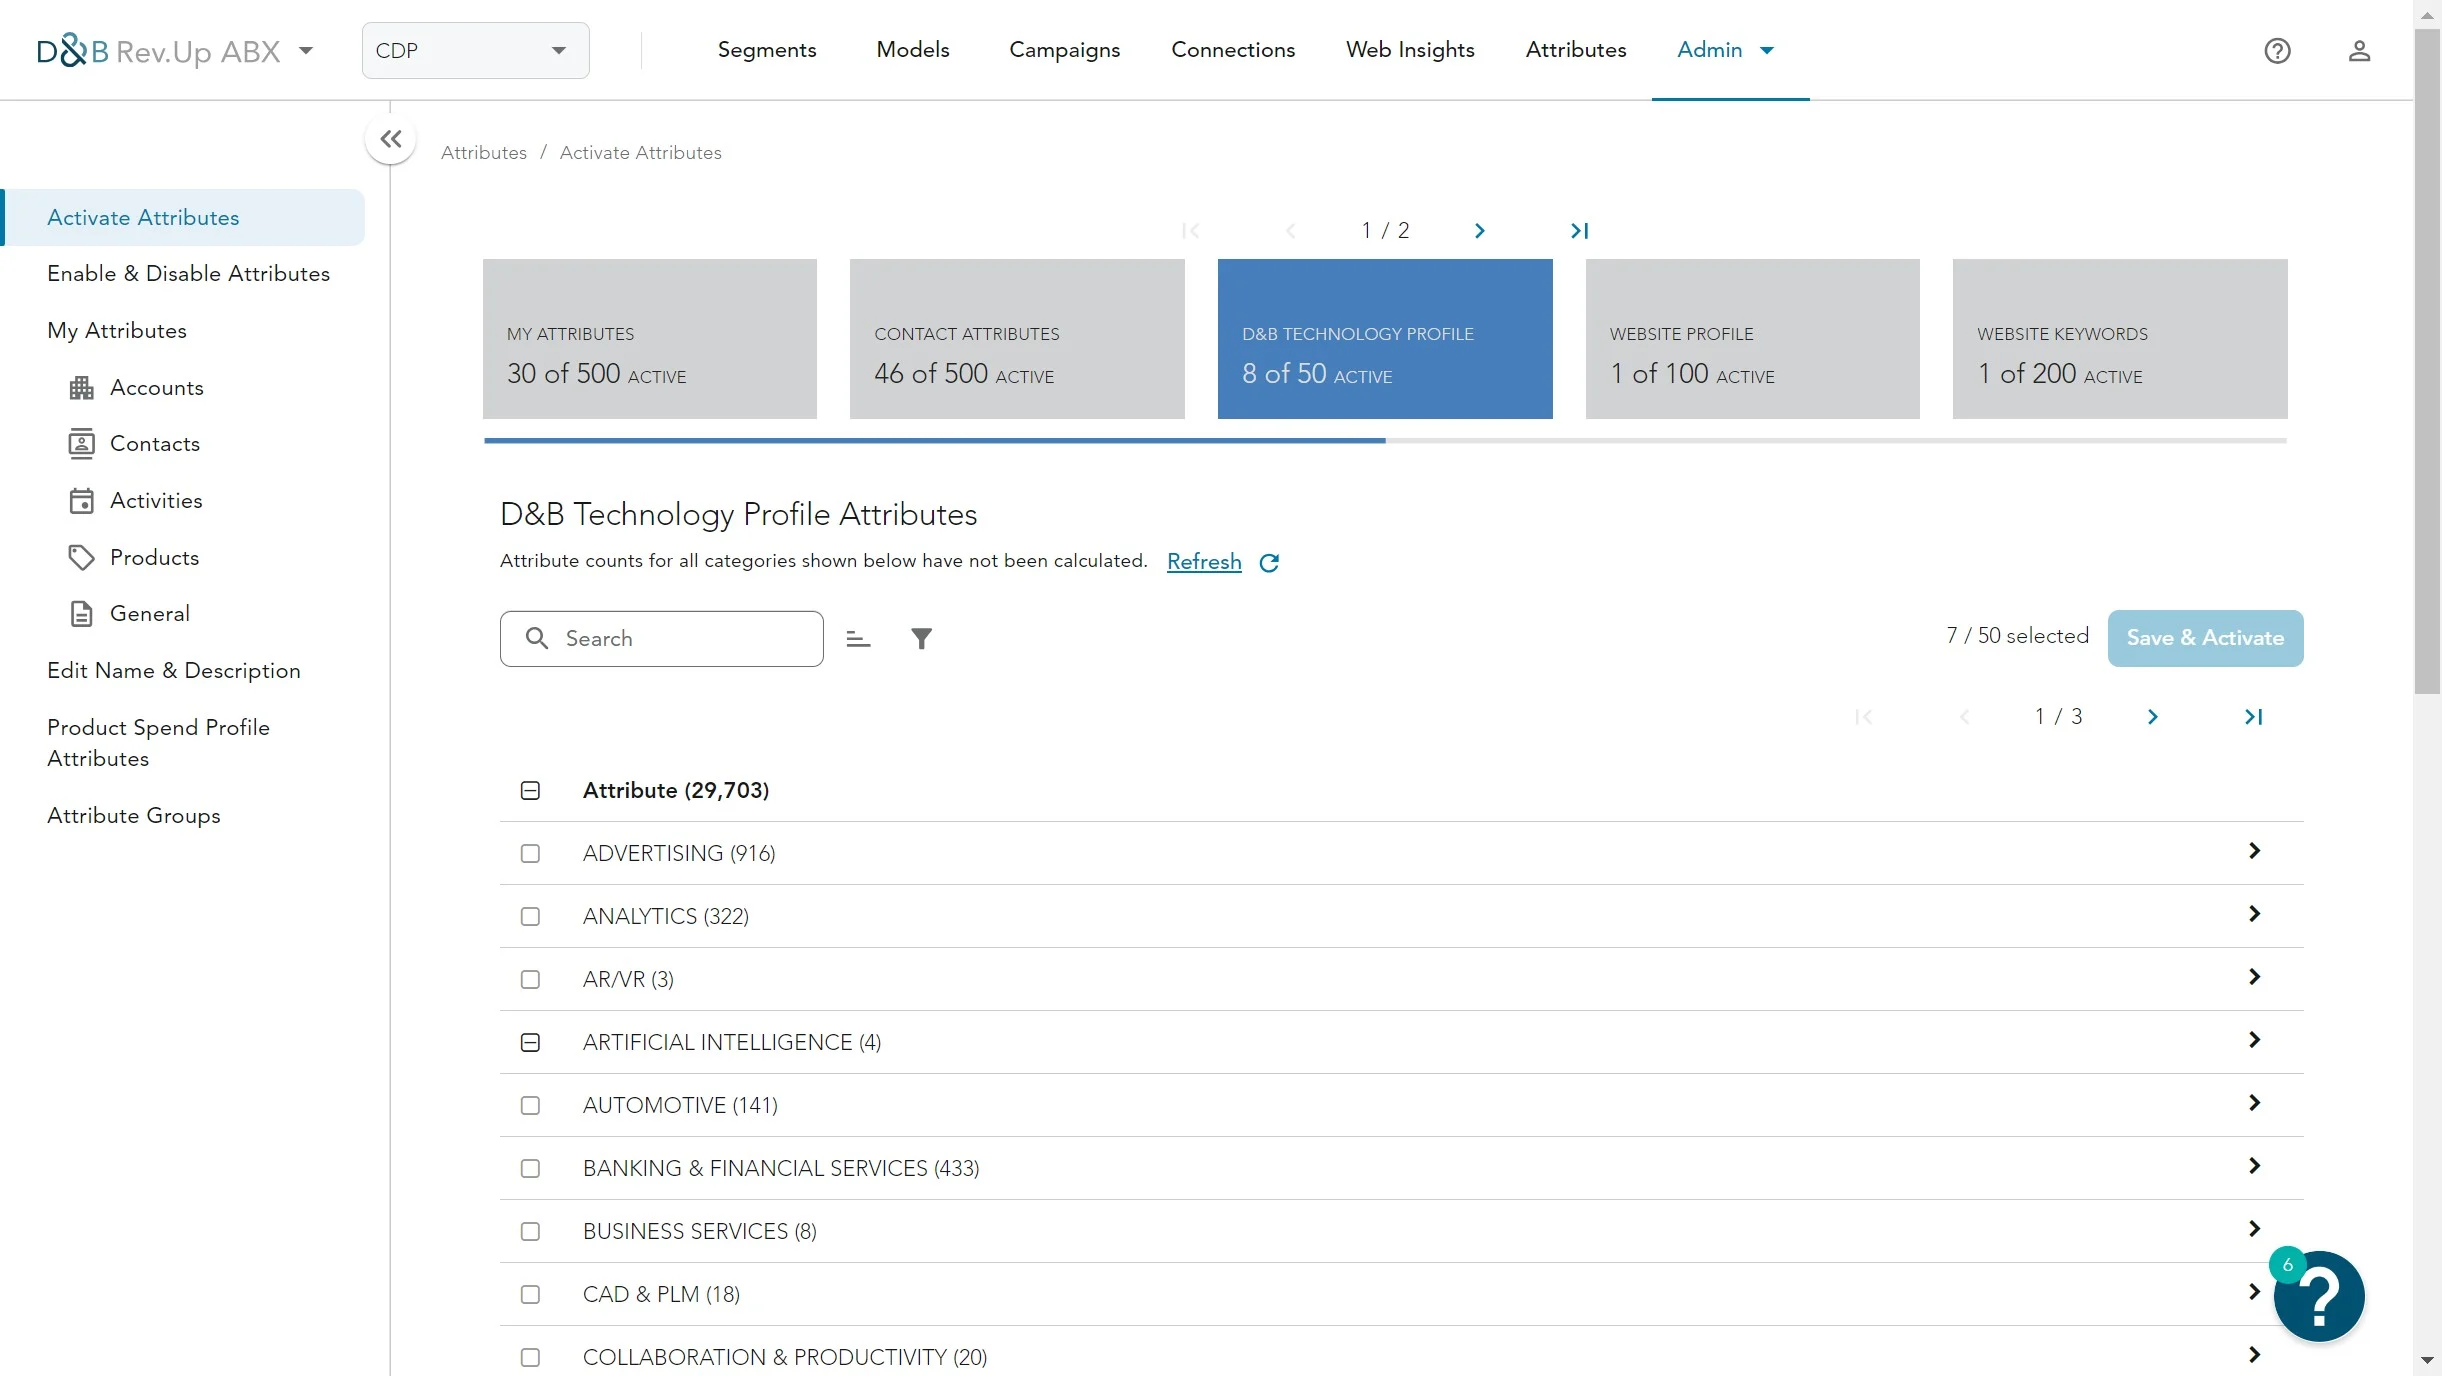The height and width of the screenshot is (1376, 2442).
Task: Click the category carousel progress bar
Action: (x=1385, y=441)
